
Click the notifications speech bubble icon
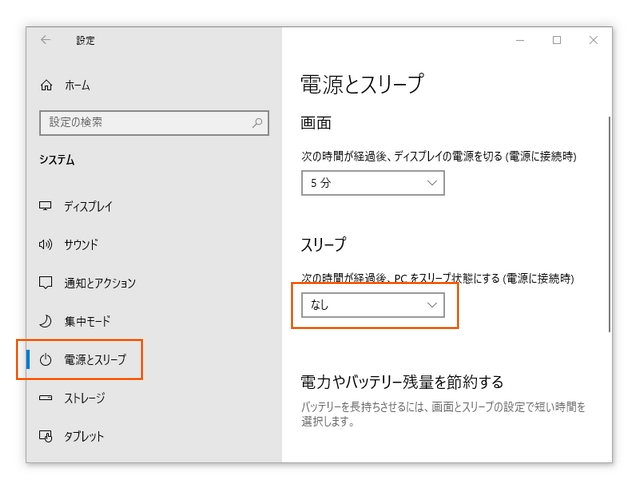coord(45,283)
